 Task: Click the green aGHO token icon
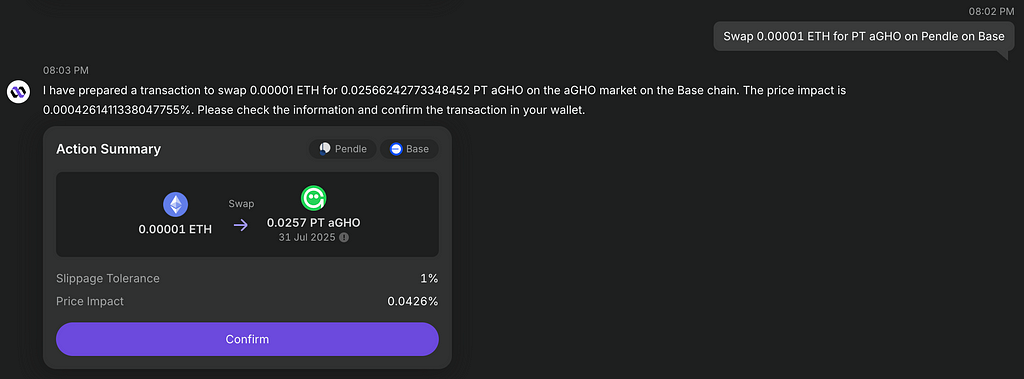click(x=313, y=198)
